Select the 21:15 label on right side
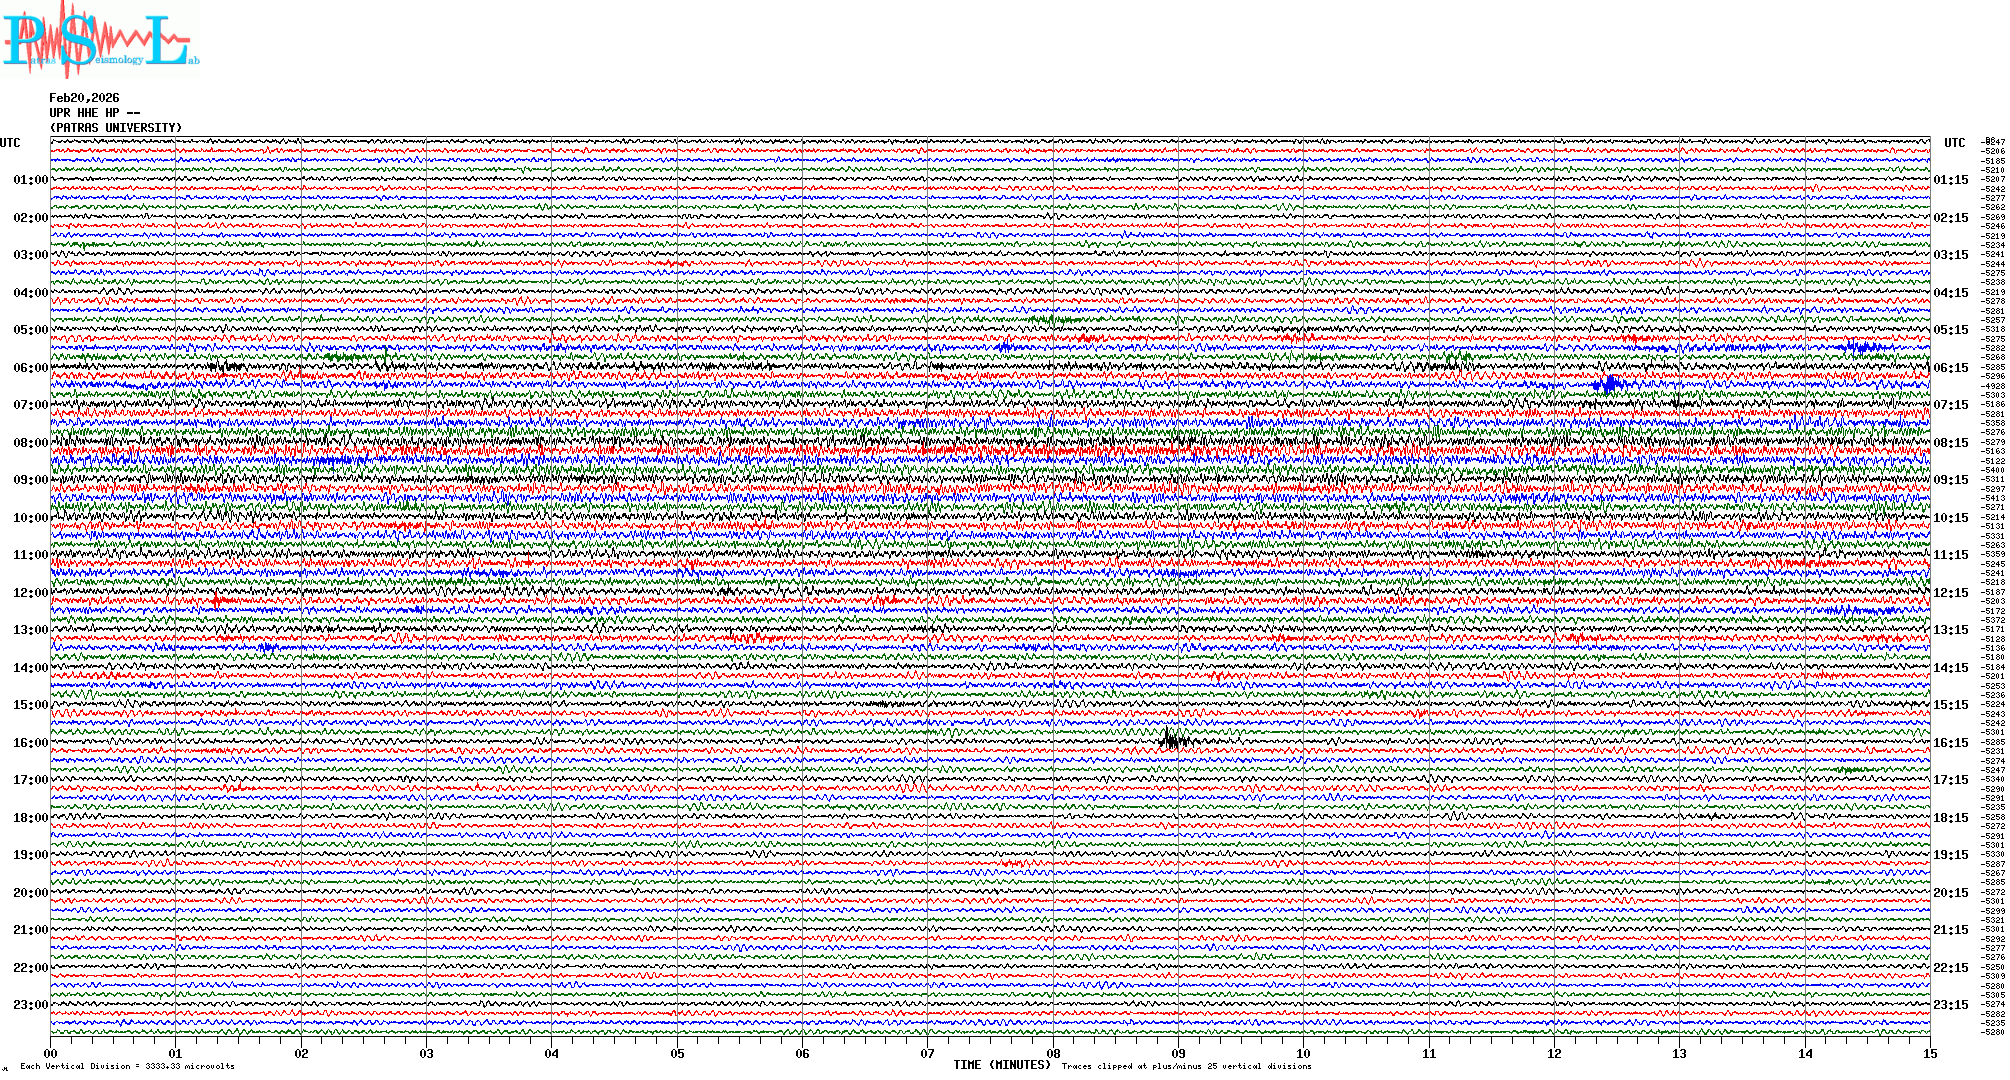 click(x=1950, y=930)
